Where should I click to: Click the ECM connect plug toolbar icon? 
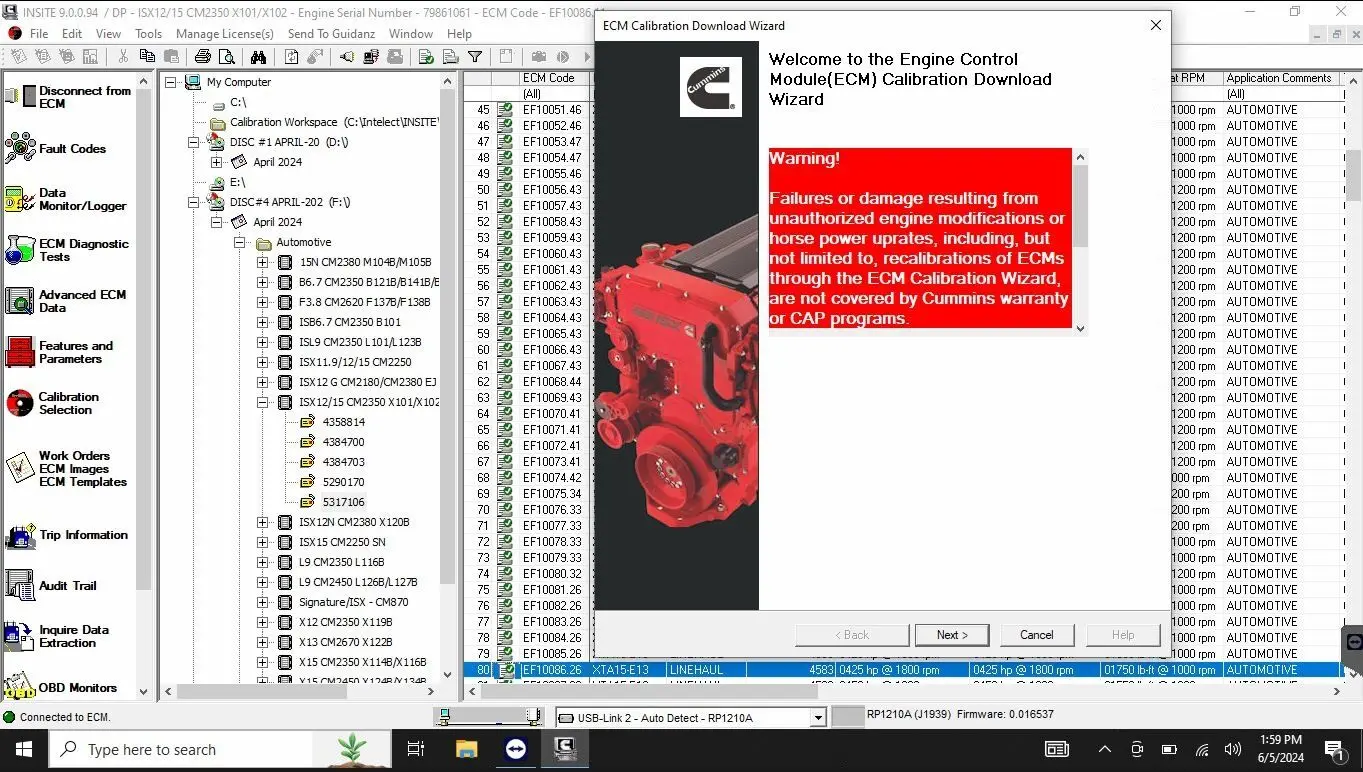(347, 57)
